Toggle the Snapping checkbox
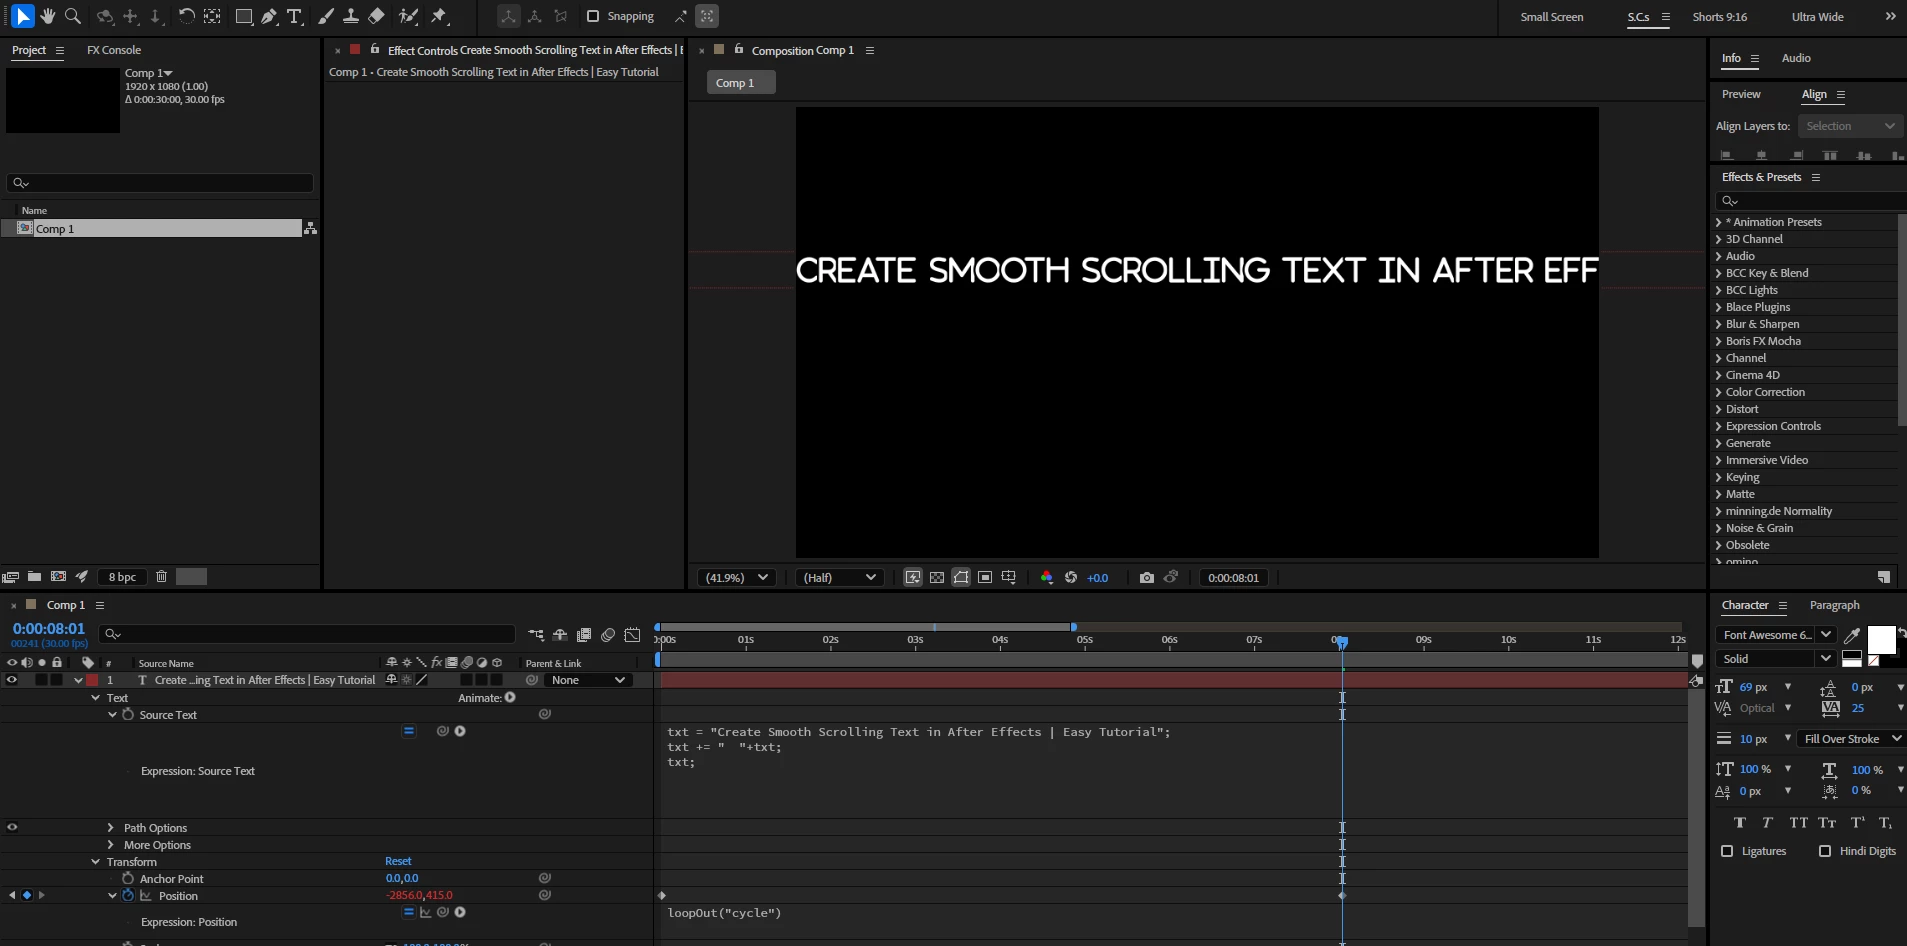 coord(593,16)
